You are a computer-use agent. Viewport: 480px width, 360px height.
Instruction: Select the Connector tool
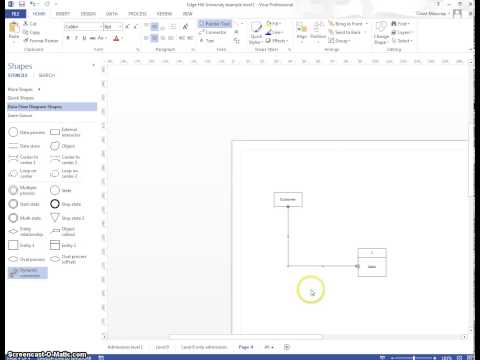(212, 32)
